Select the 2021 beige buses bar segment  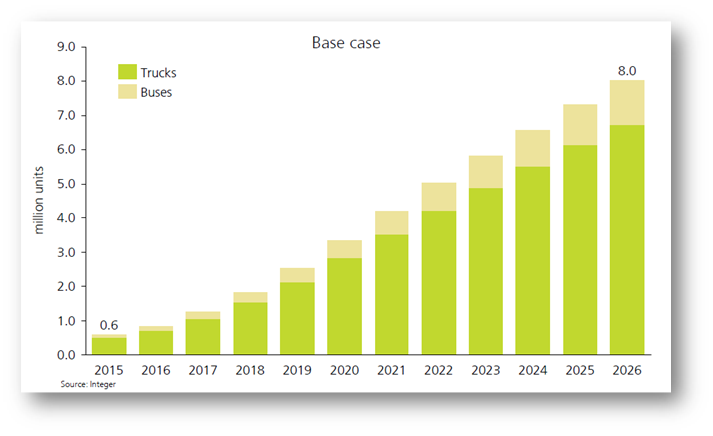392,223
